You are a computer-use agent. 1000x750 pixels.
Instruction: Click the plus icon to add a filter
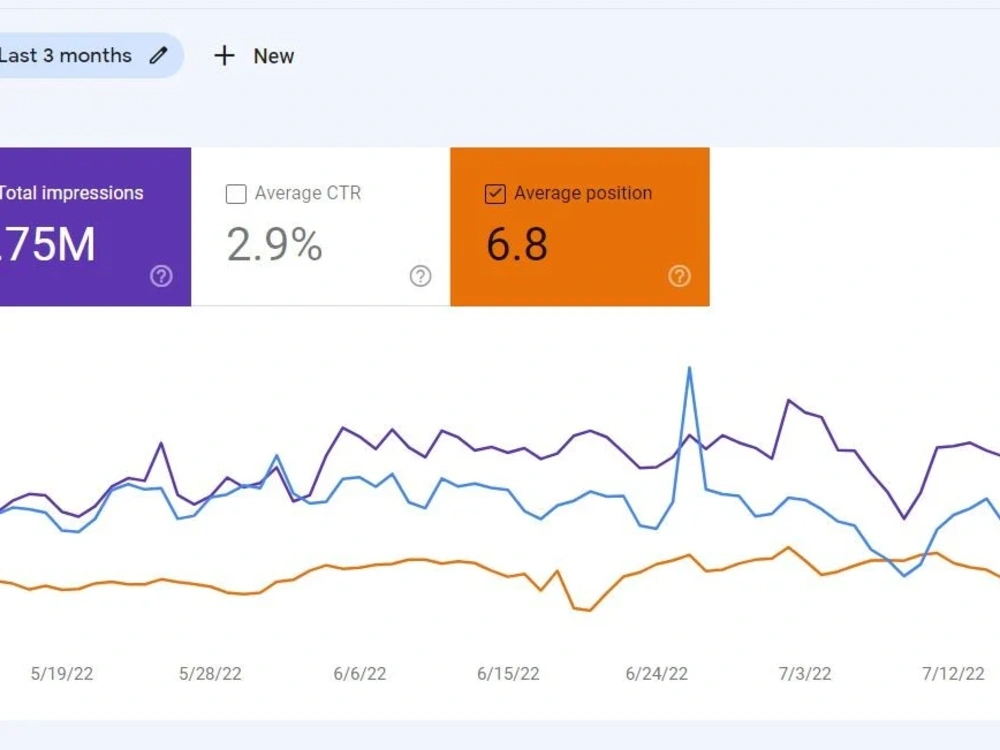pyautogui.click(x=224, y=55)
